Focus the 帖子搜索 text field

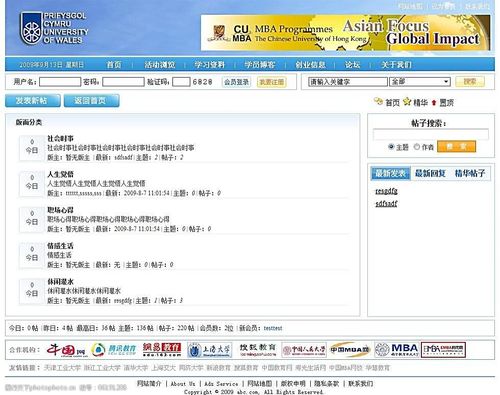(431, 134)
